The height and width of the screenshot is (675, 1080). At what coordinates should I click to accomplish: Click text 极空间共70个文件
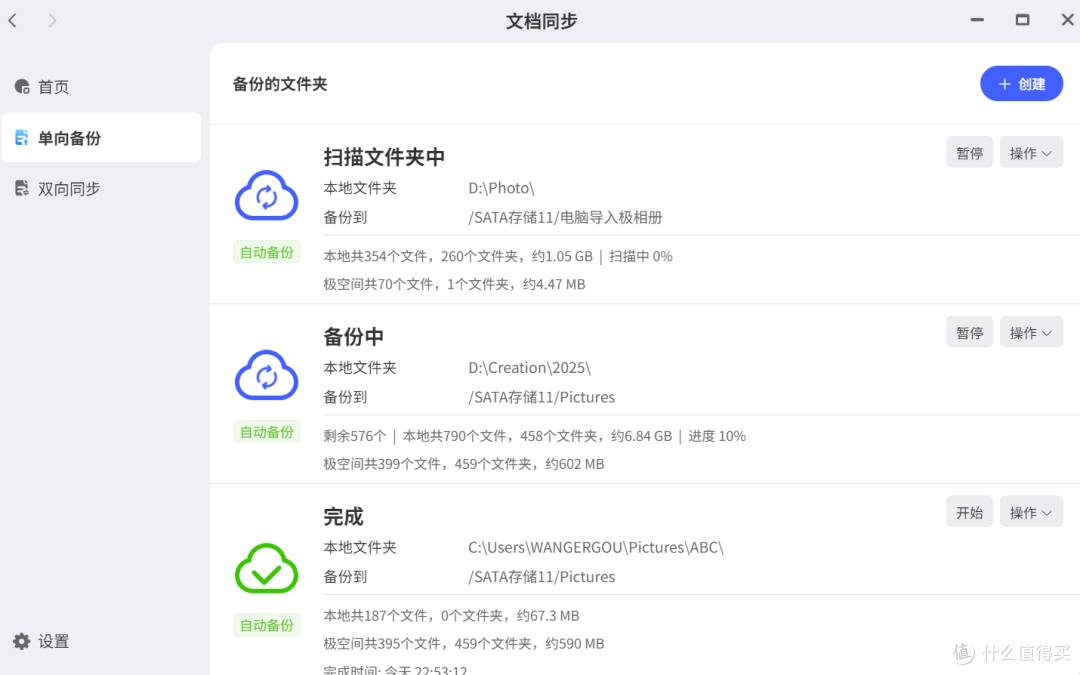pyautogui.click(x=377, y=284)
